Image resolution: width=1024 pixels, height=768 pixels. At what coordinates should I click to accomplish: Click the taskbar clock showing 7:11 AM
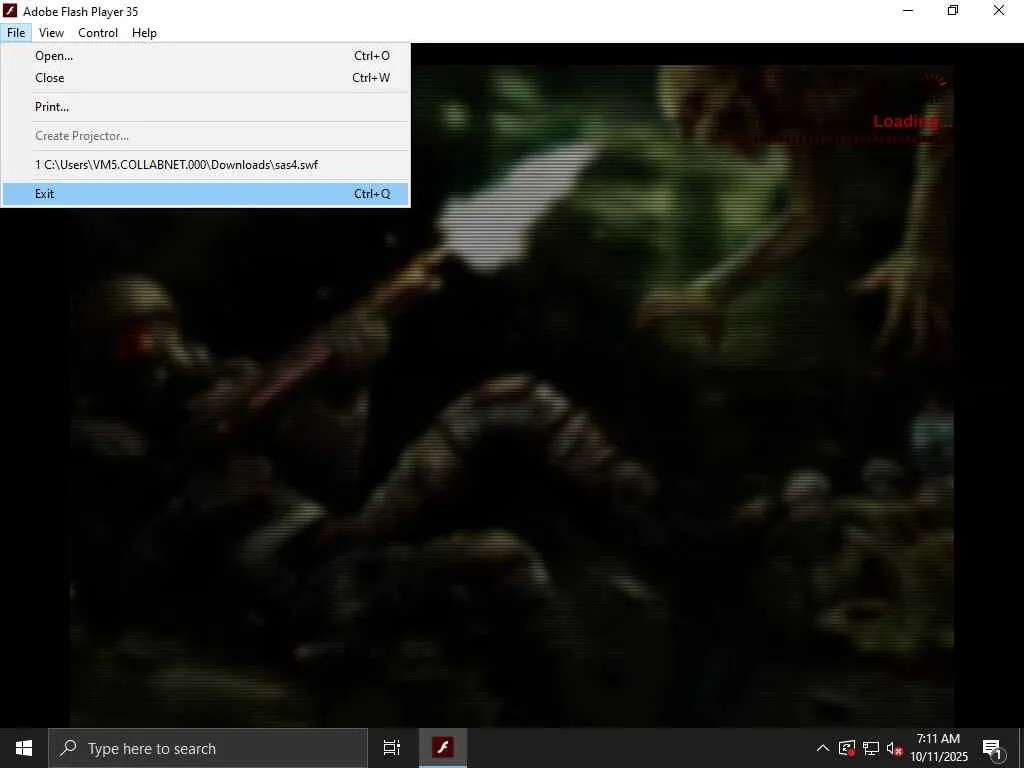(938, 748)
